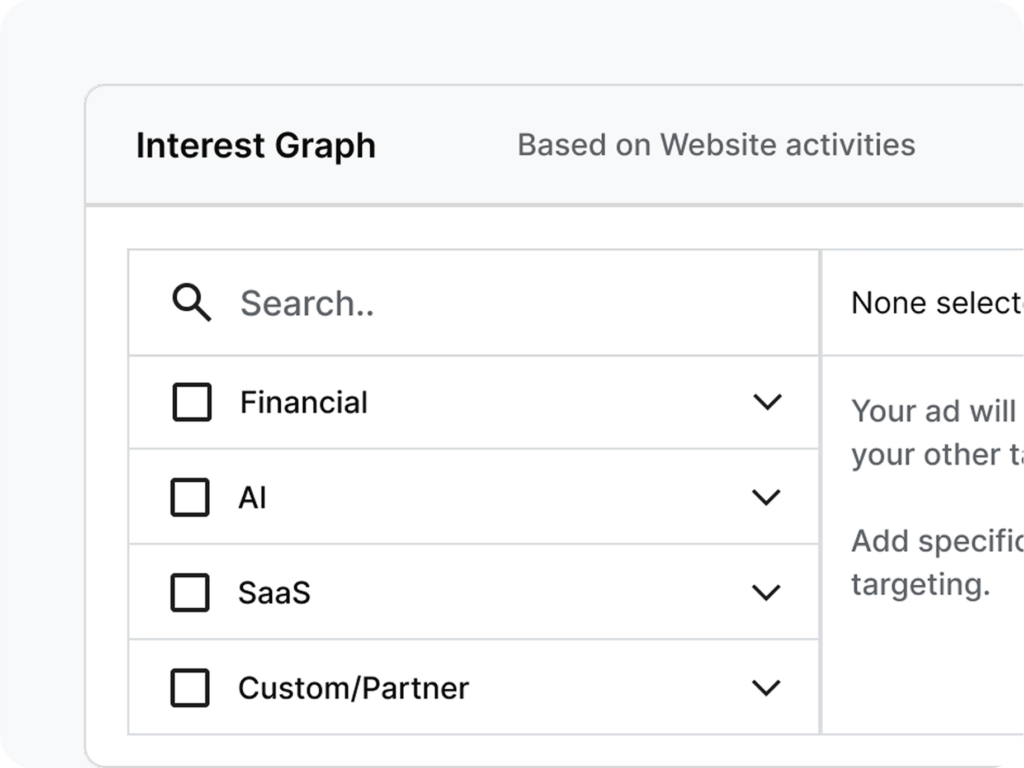The image size is (1024, 768).
Task: Select the SaaS category label
Action: click(x=274, y=592)
